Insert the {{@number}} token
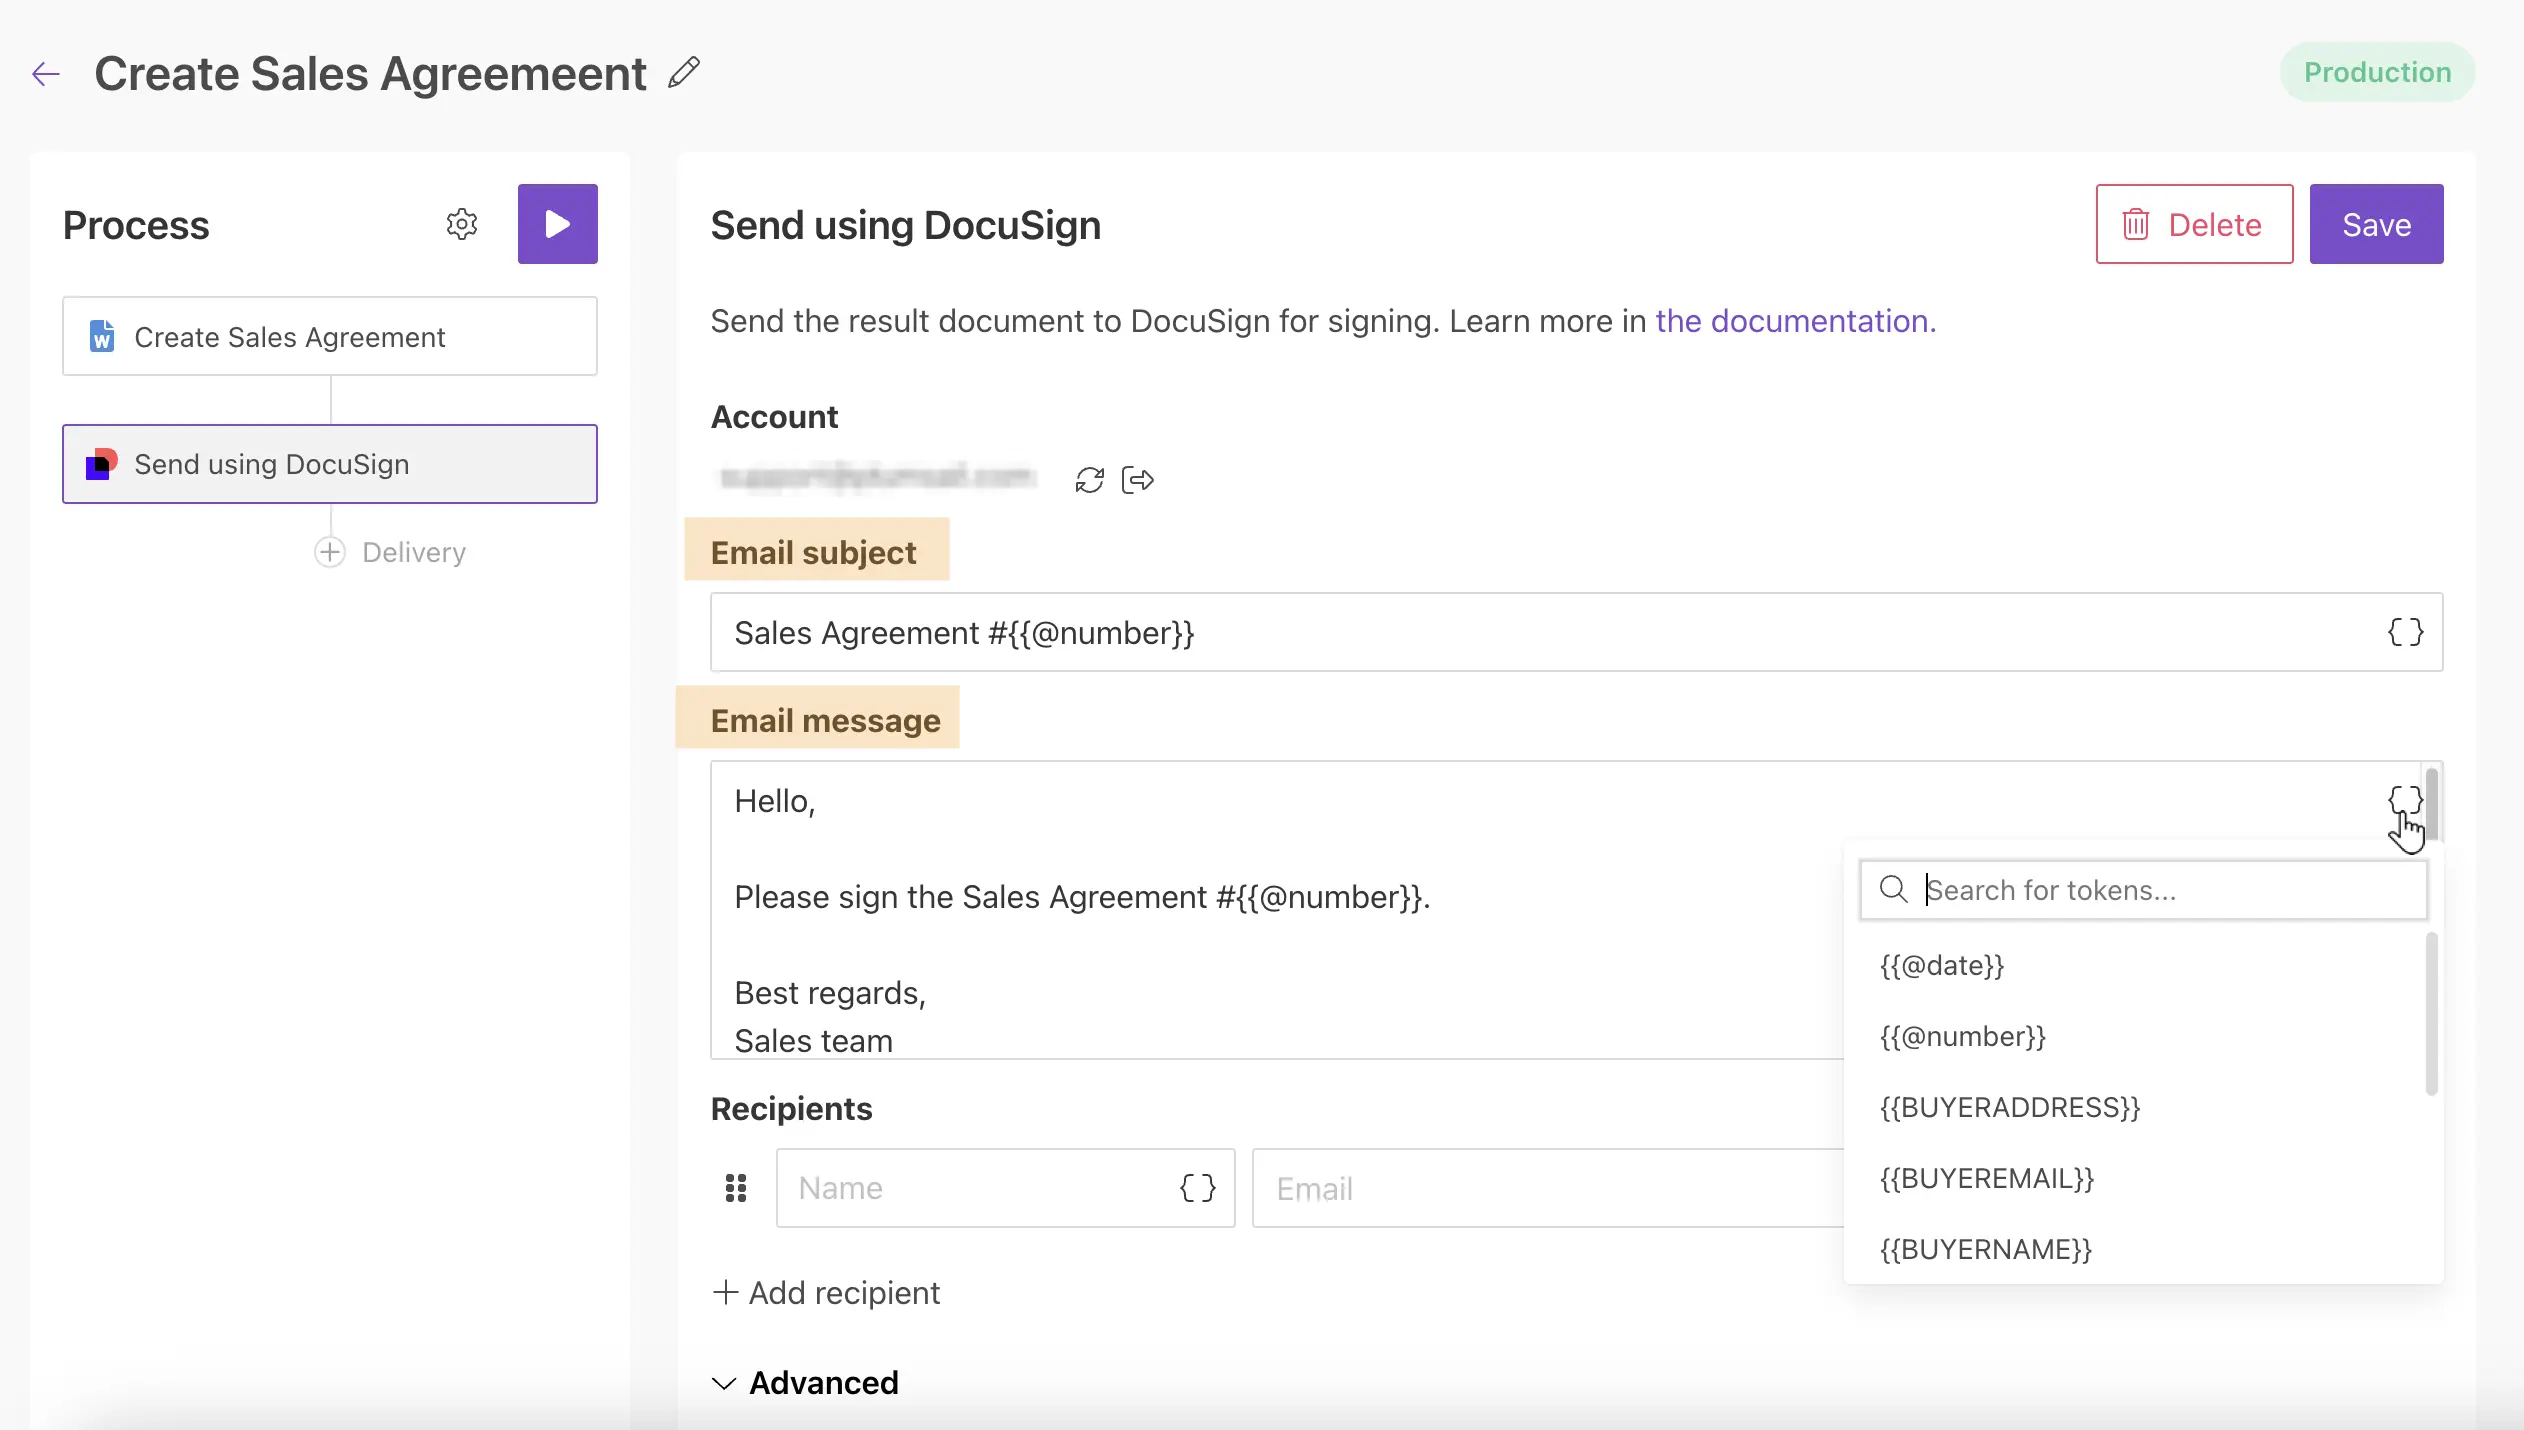 (x=1963, y=1037)
